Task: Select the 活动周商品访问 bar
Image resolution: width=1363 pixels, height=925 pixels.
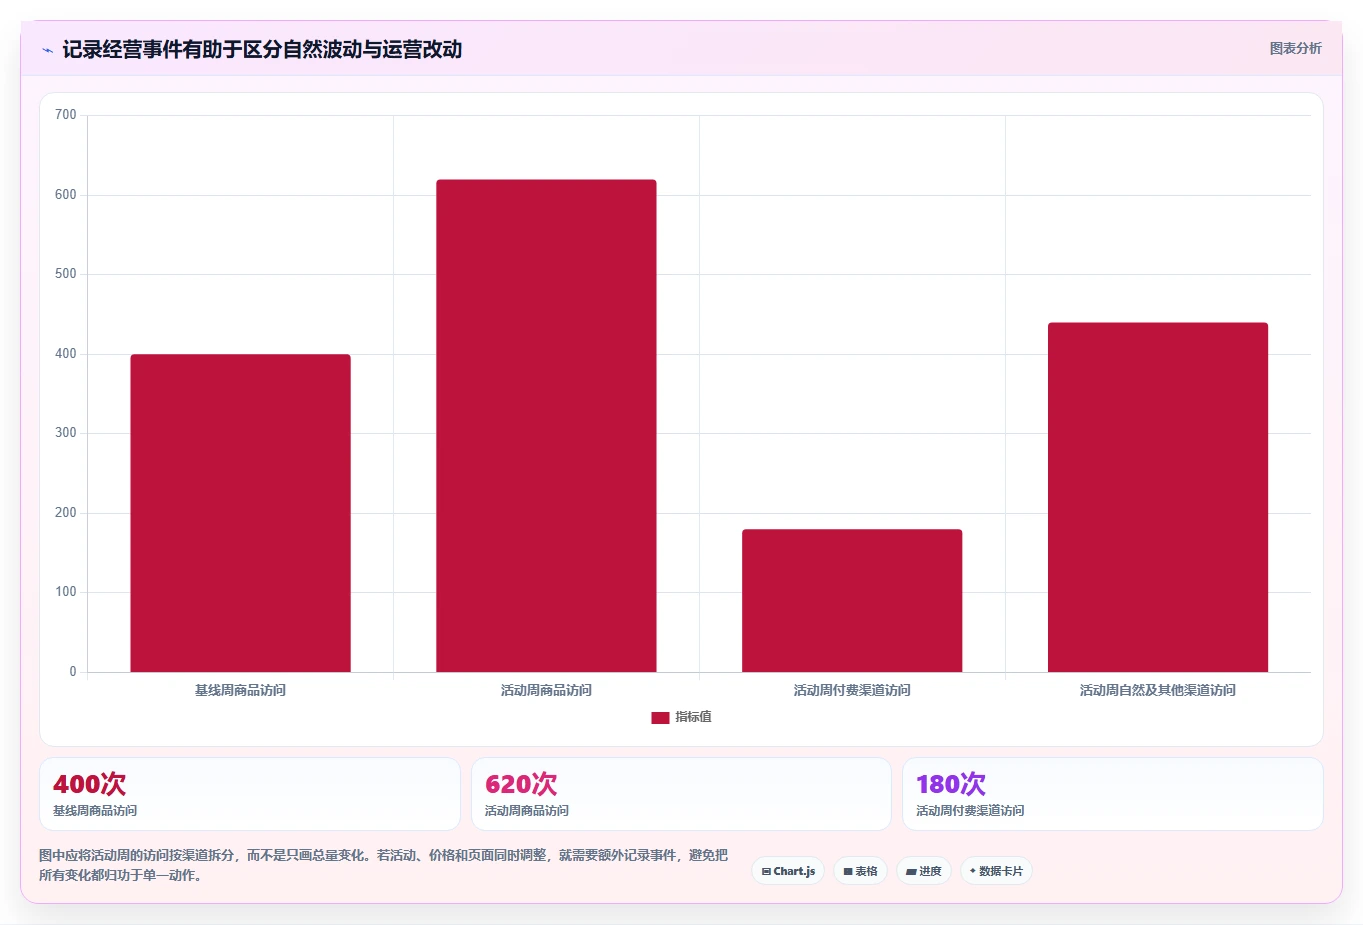Action: click(546, 426)
